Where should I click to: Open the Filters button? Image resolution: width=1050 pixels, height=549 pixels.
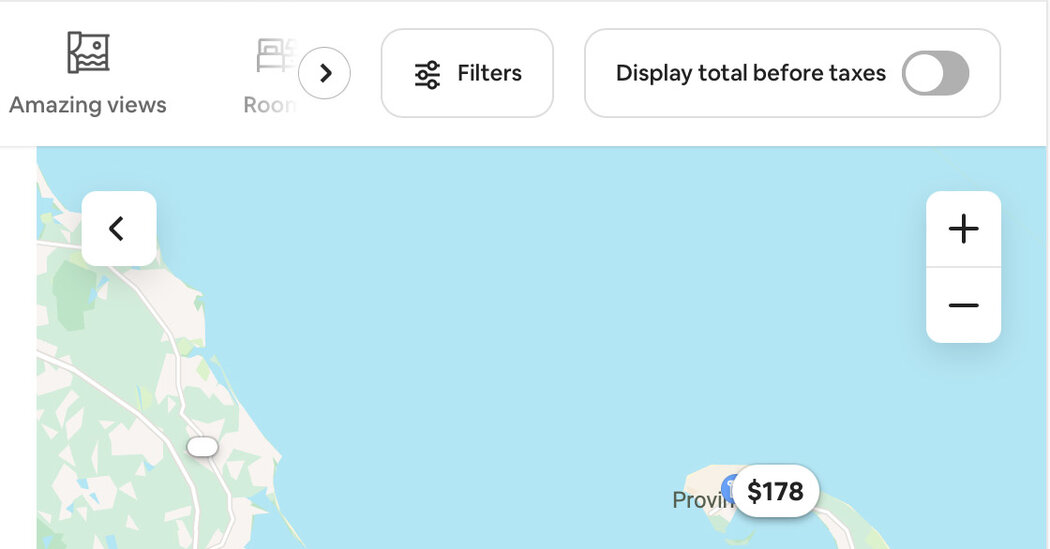pyautogui.click(x=467, y=73)
